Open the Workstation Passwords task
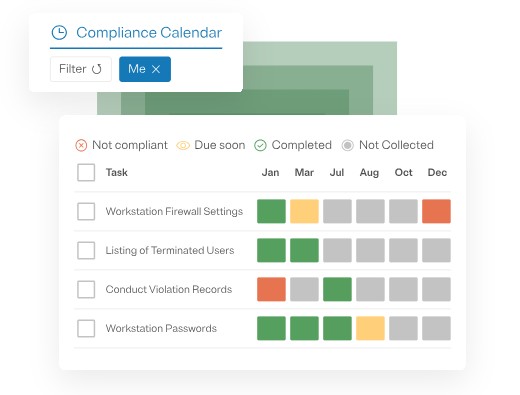Image resolution: width=520 pixels, height=395 pixels. pos(161,328)
